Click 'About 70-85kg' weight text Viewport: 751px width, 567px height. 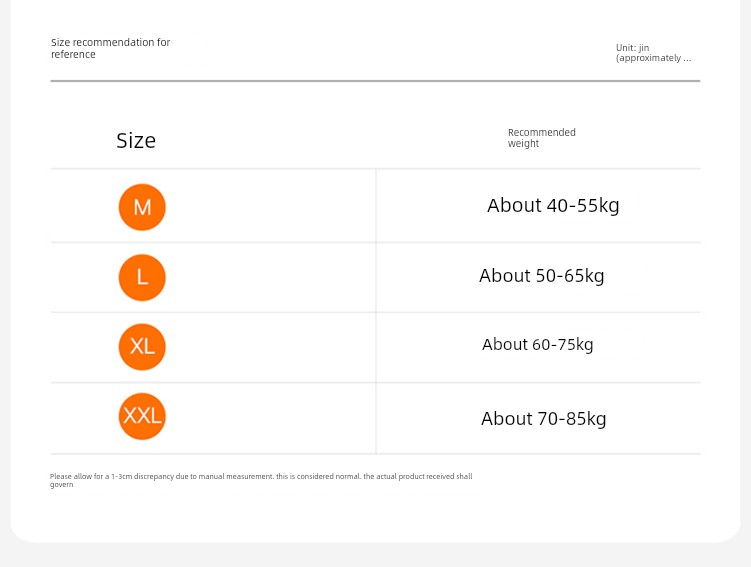tap(544, 419)
